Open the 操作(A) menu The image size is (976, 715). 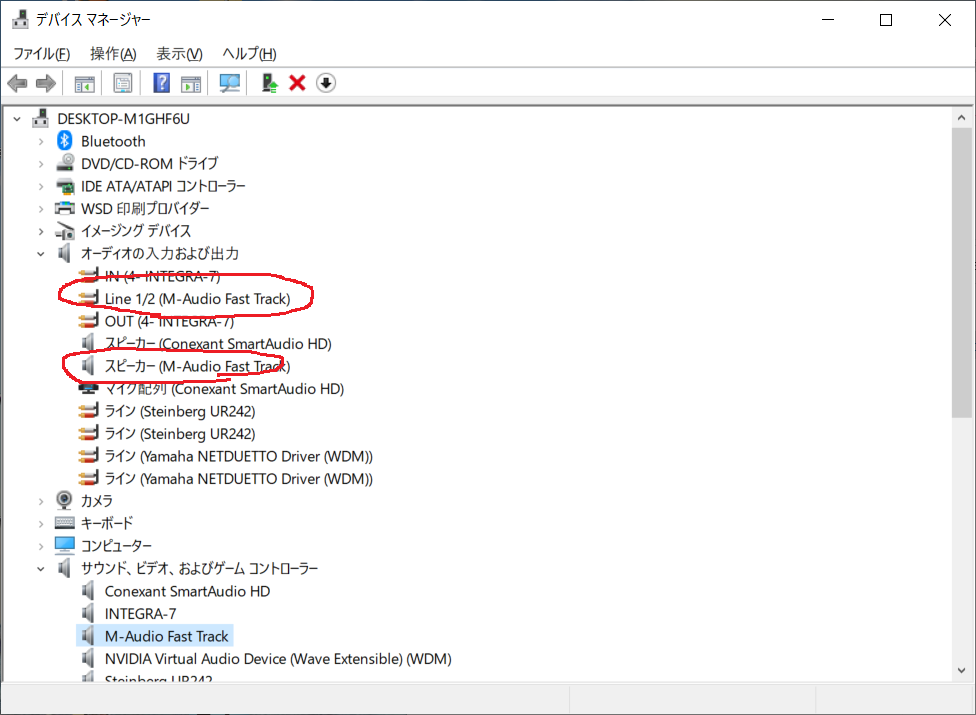tap(113, 54)
